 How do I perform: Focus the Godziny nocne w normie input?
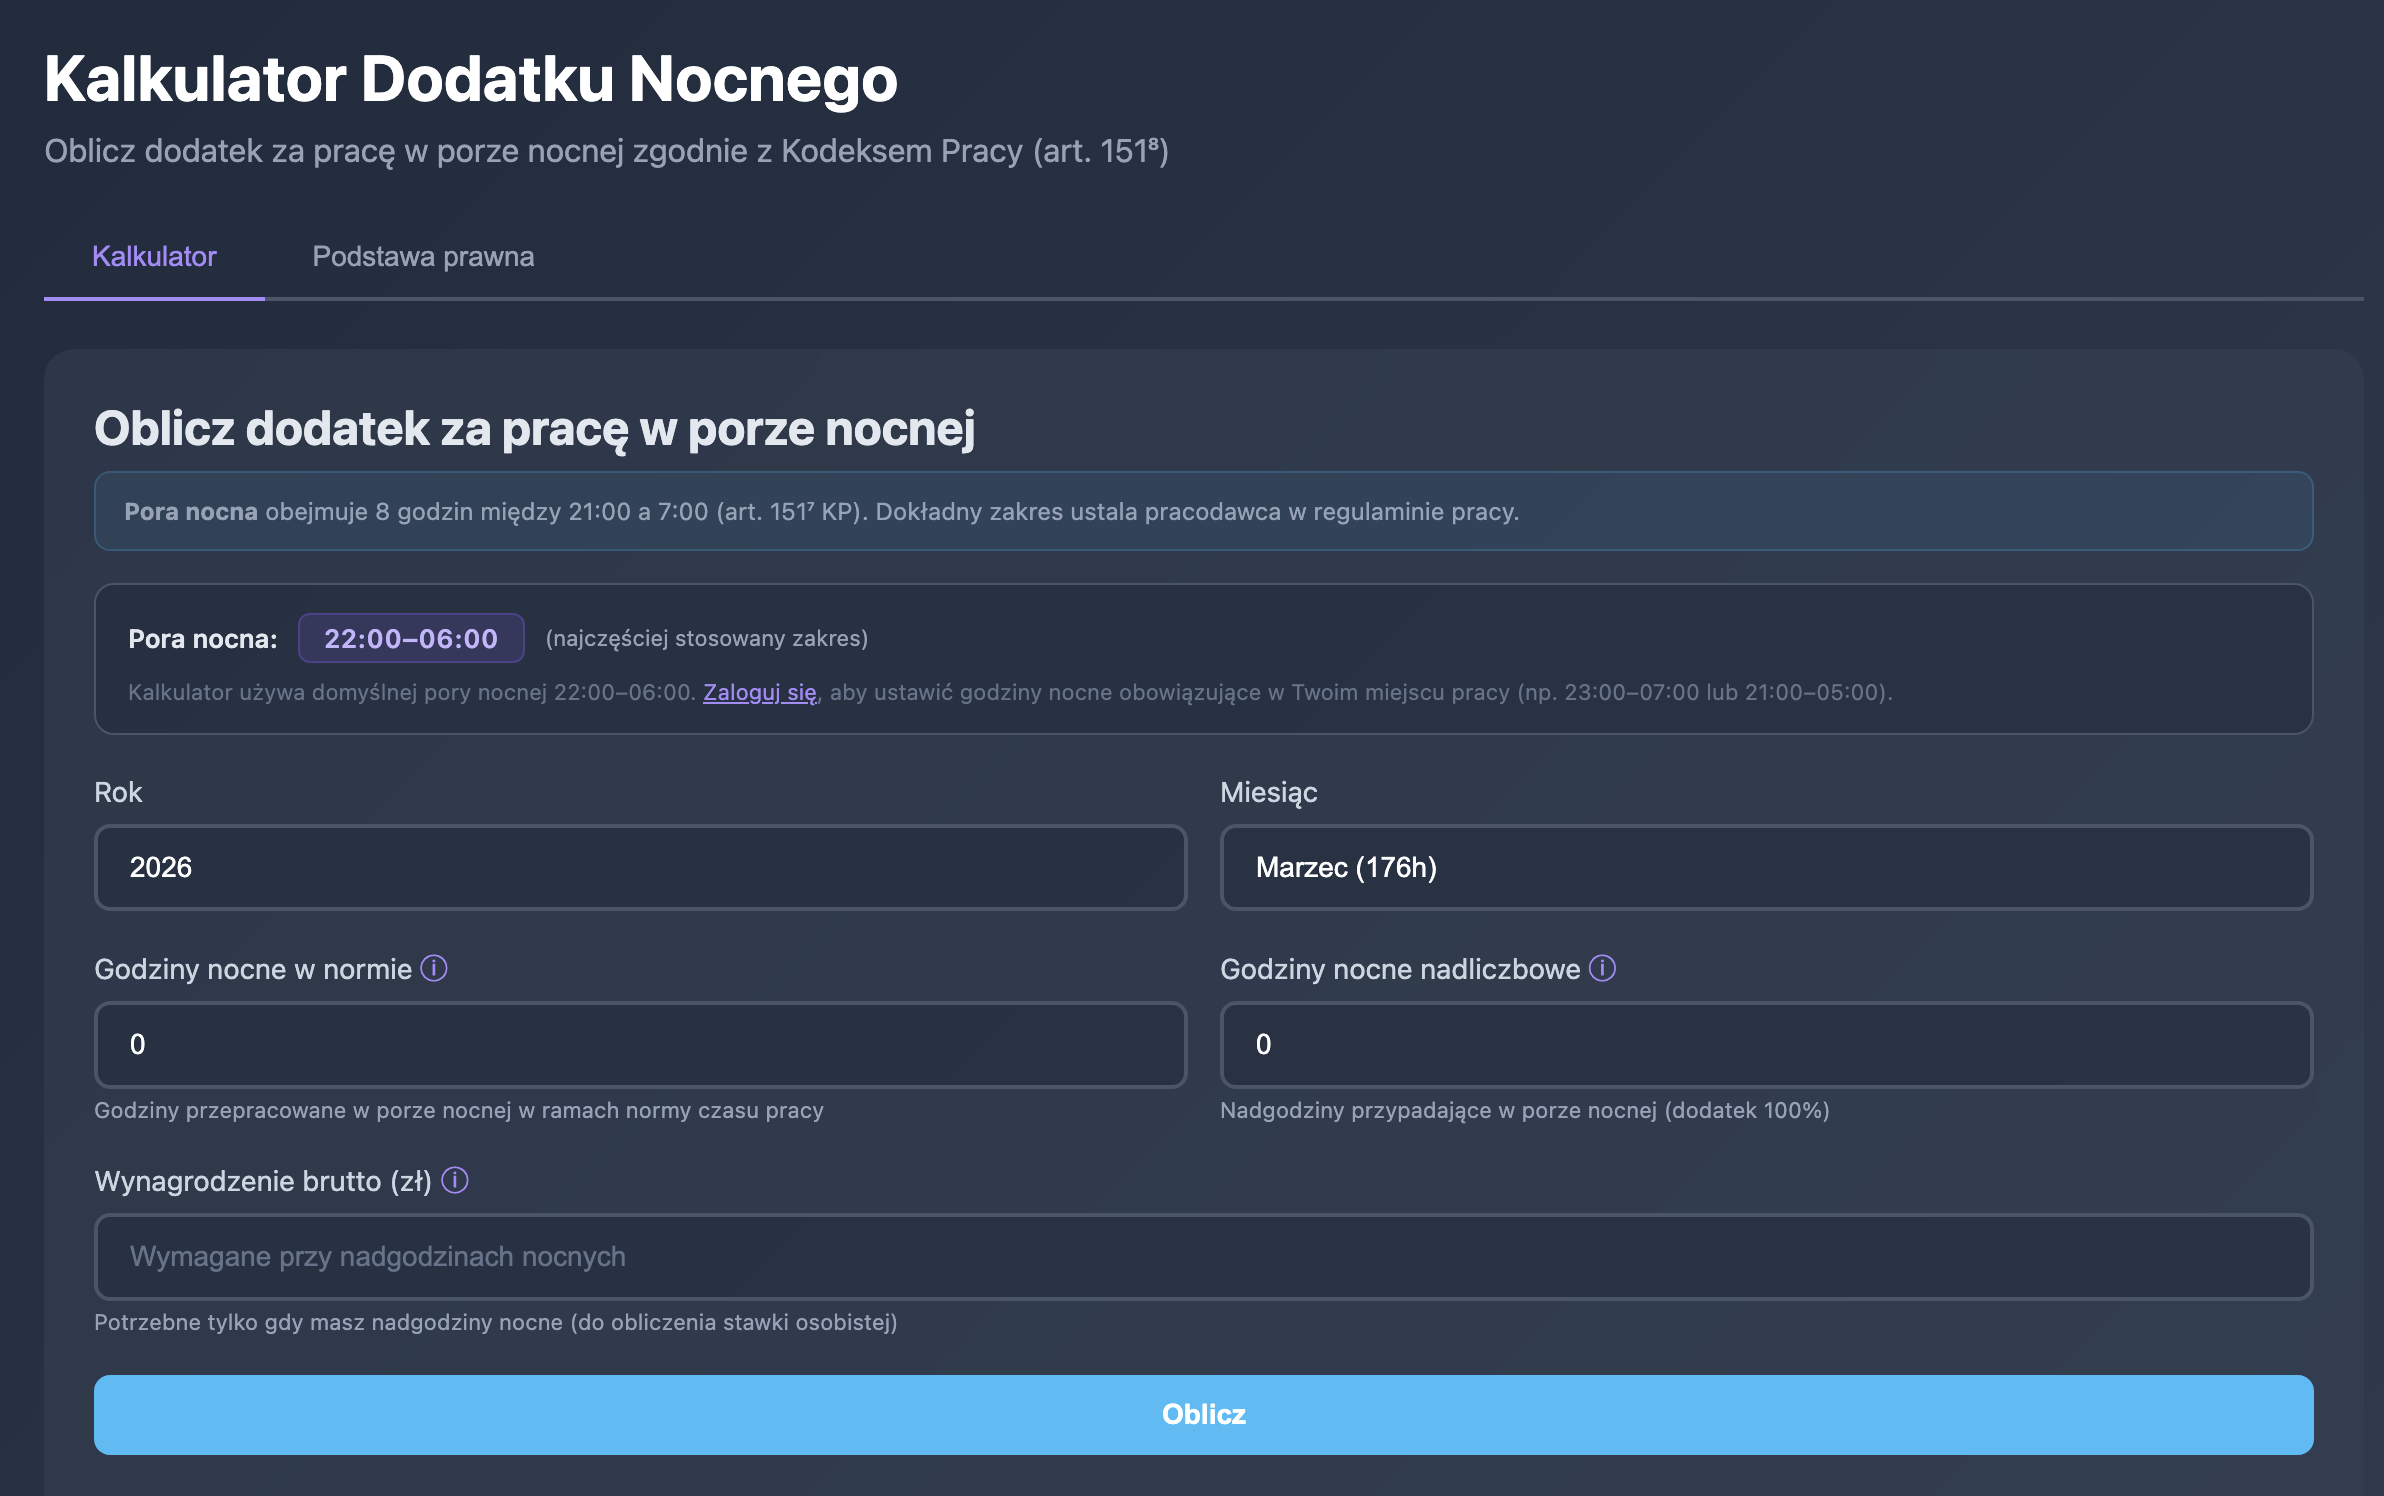[x=640, y=1044]
